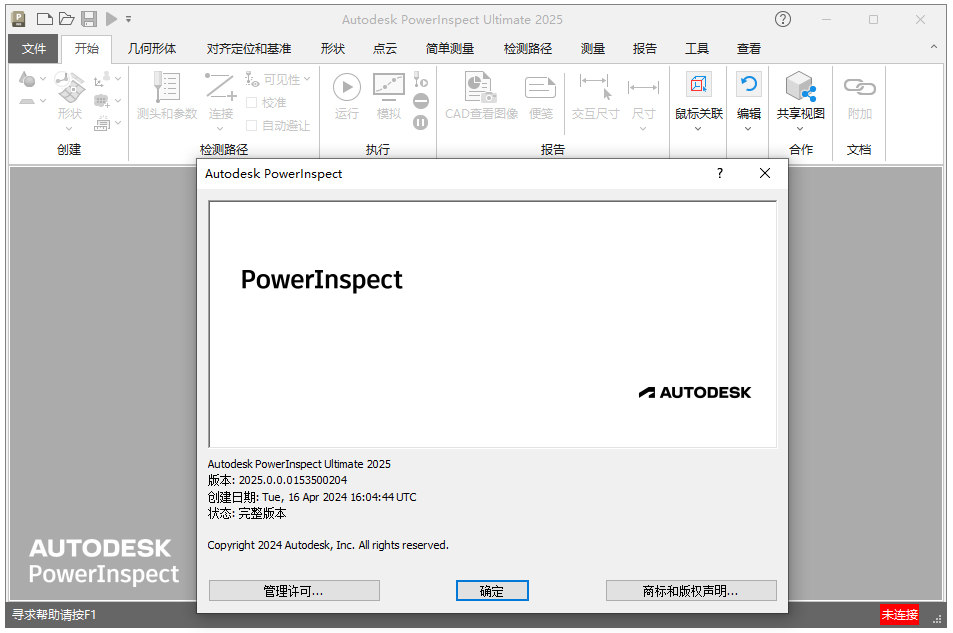
Task: Open the help question mark in title bar
Action: (783, 19)
